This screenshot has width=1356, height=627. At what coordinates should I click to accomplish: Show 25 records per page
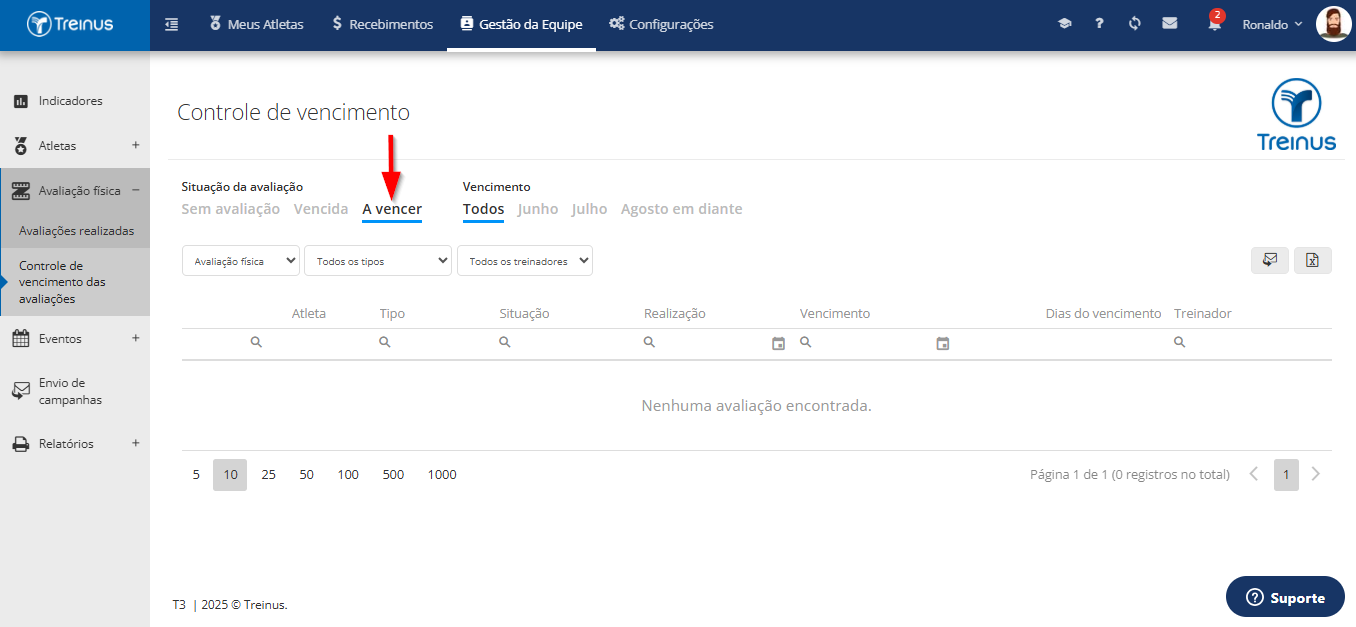(268, 475)
